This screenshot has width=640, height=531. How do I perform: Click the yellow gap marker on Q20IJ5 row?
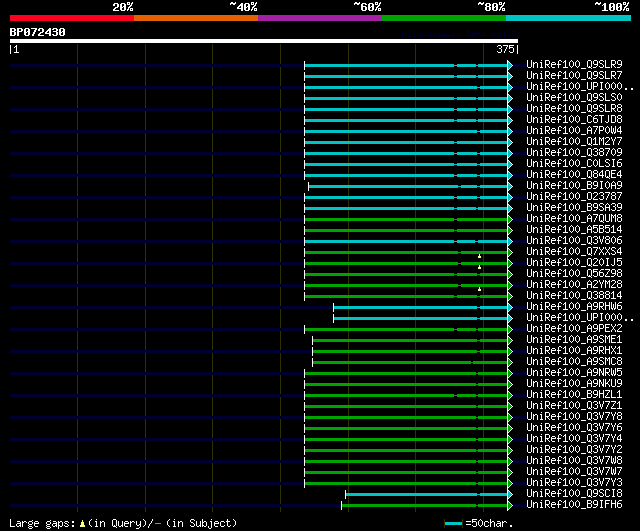point(479,268)
